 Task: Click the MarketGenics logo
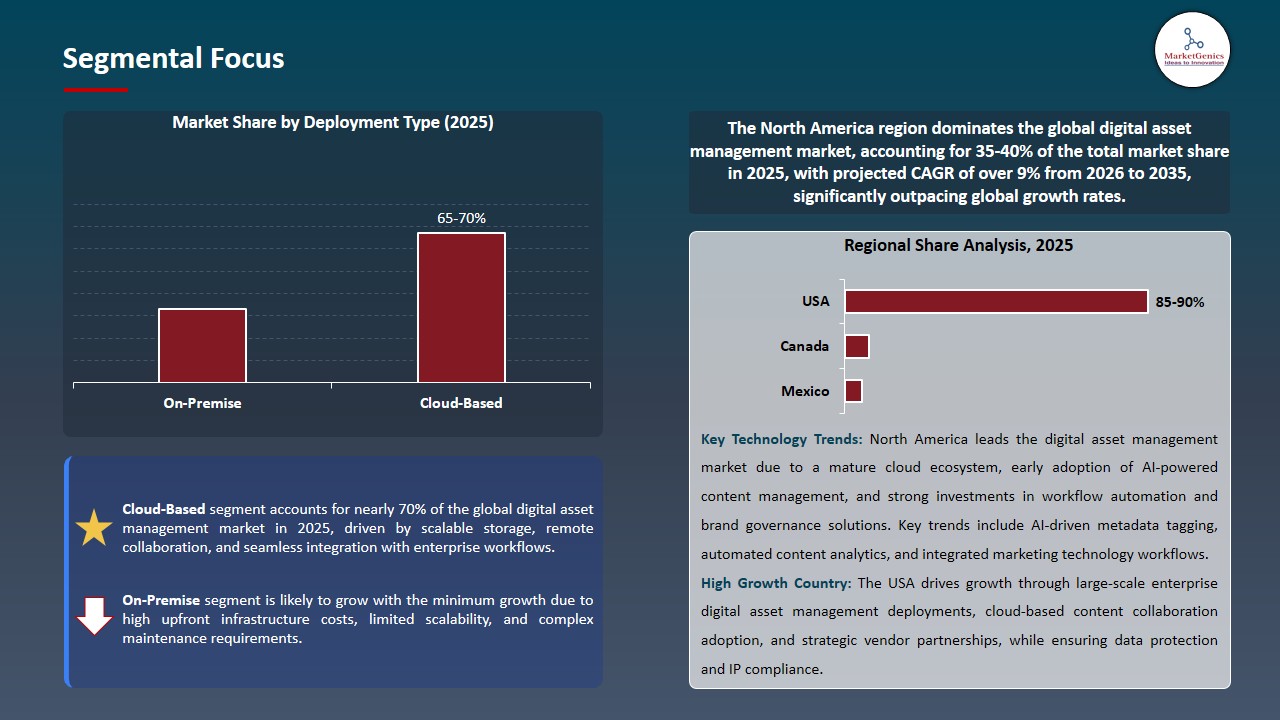click(x=1192, y=49)
